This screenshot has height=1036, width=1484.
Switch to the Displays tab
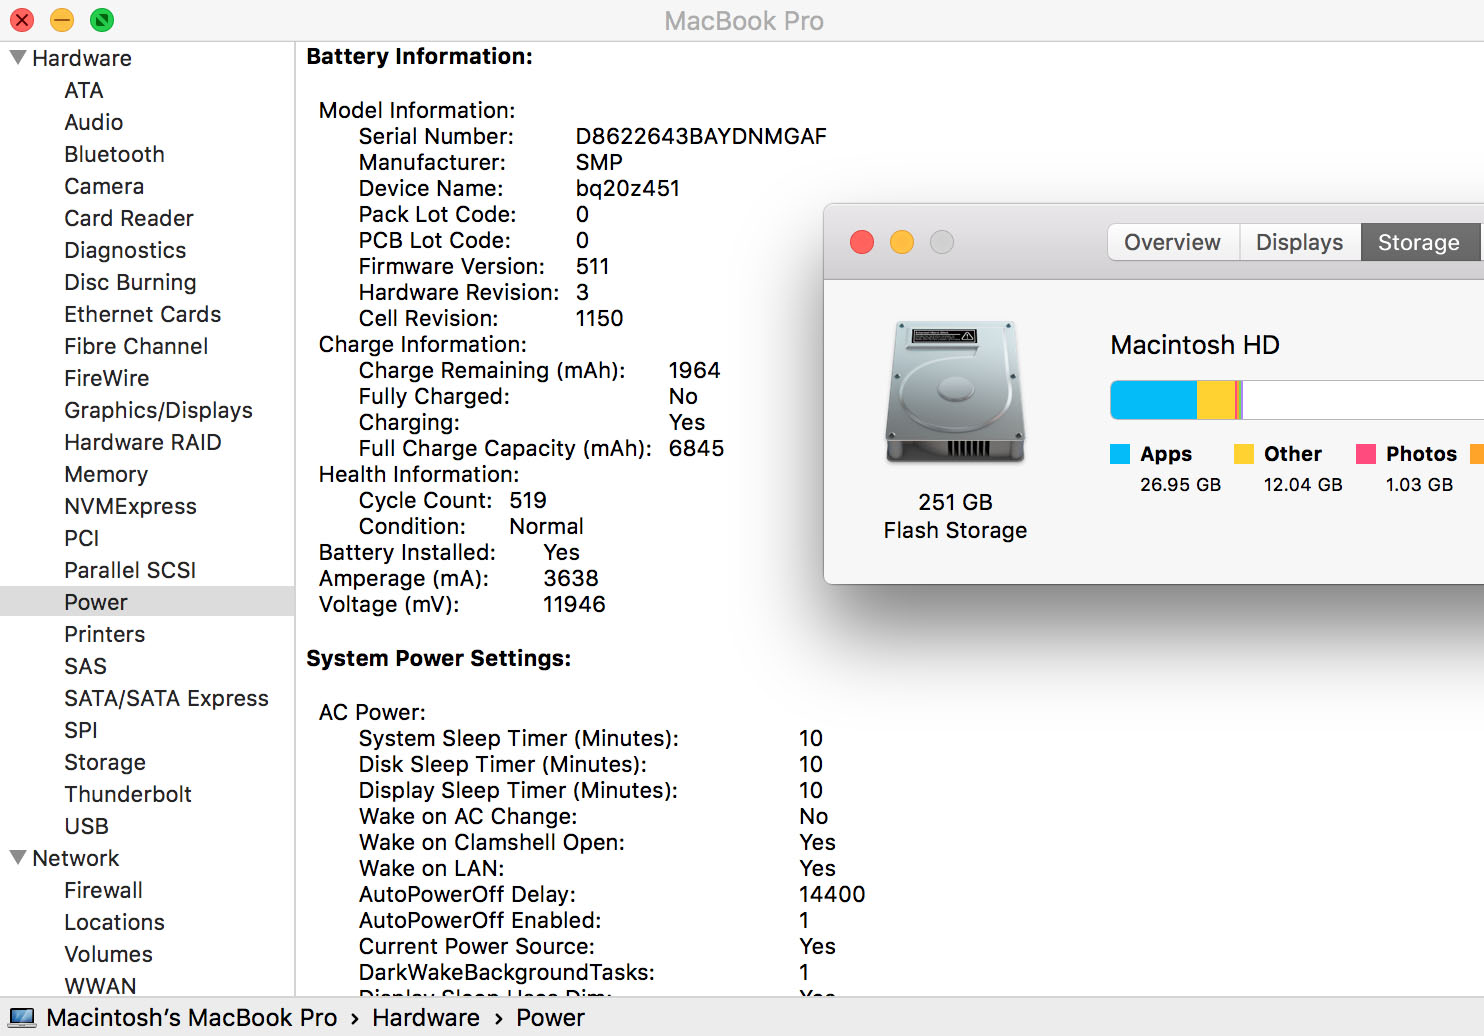(1299, 242)
